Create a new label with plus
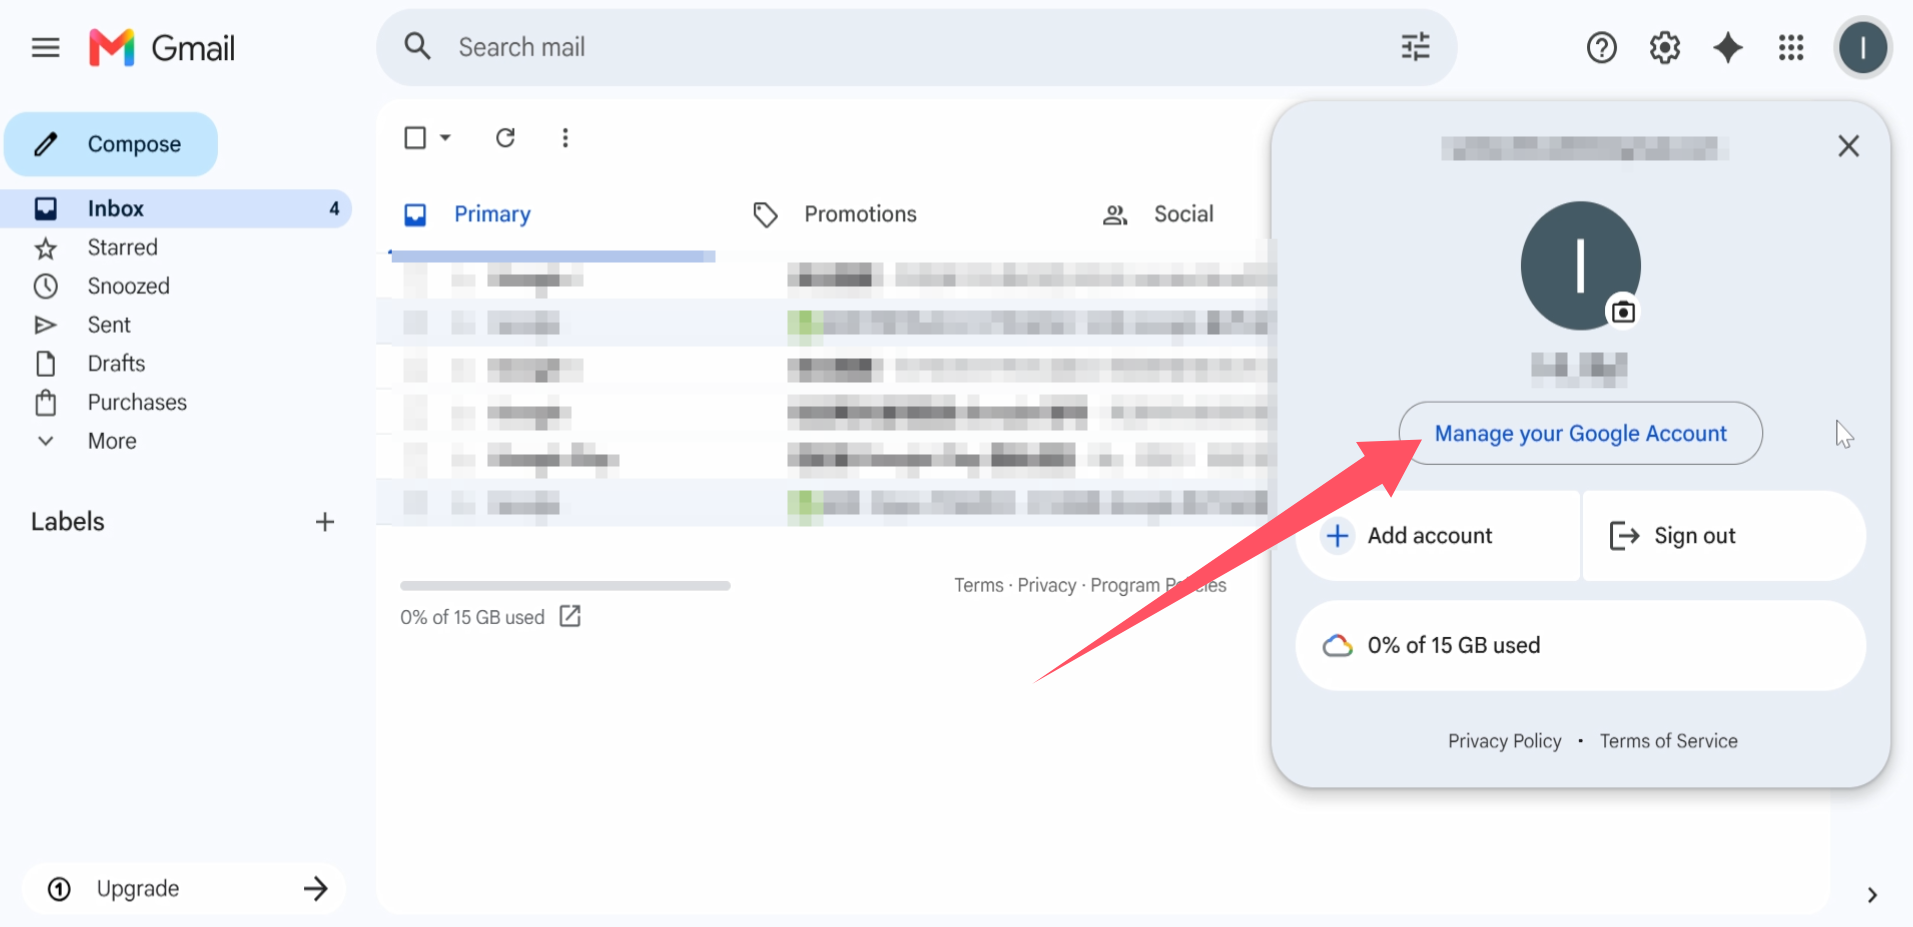1913x927 pixels. coord(325,522)
